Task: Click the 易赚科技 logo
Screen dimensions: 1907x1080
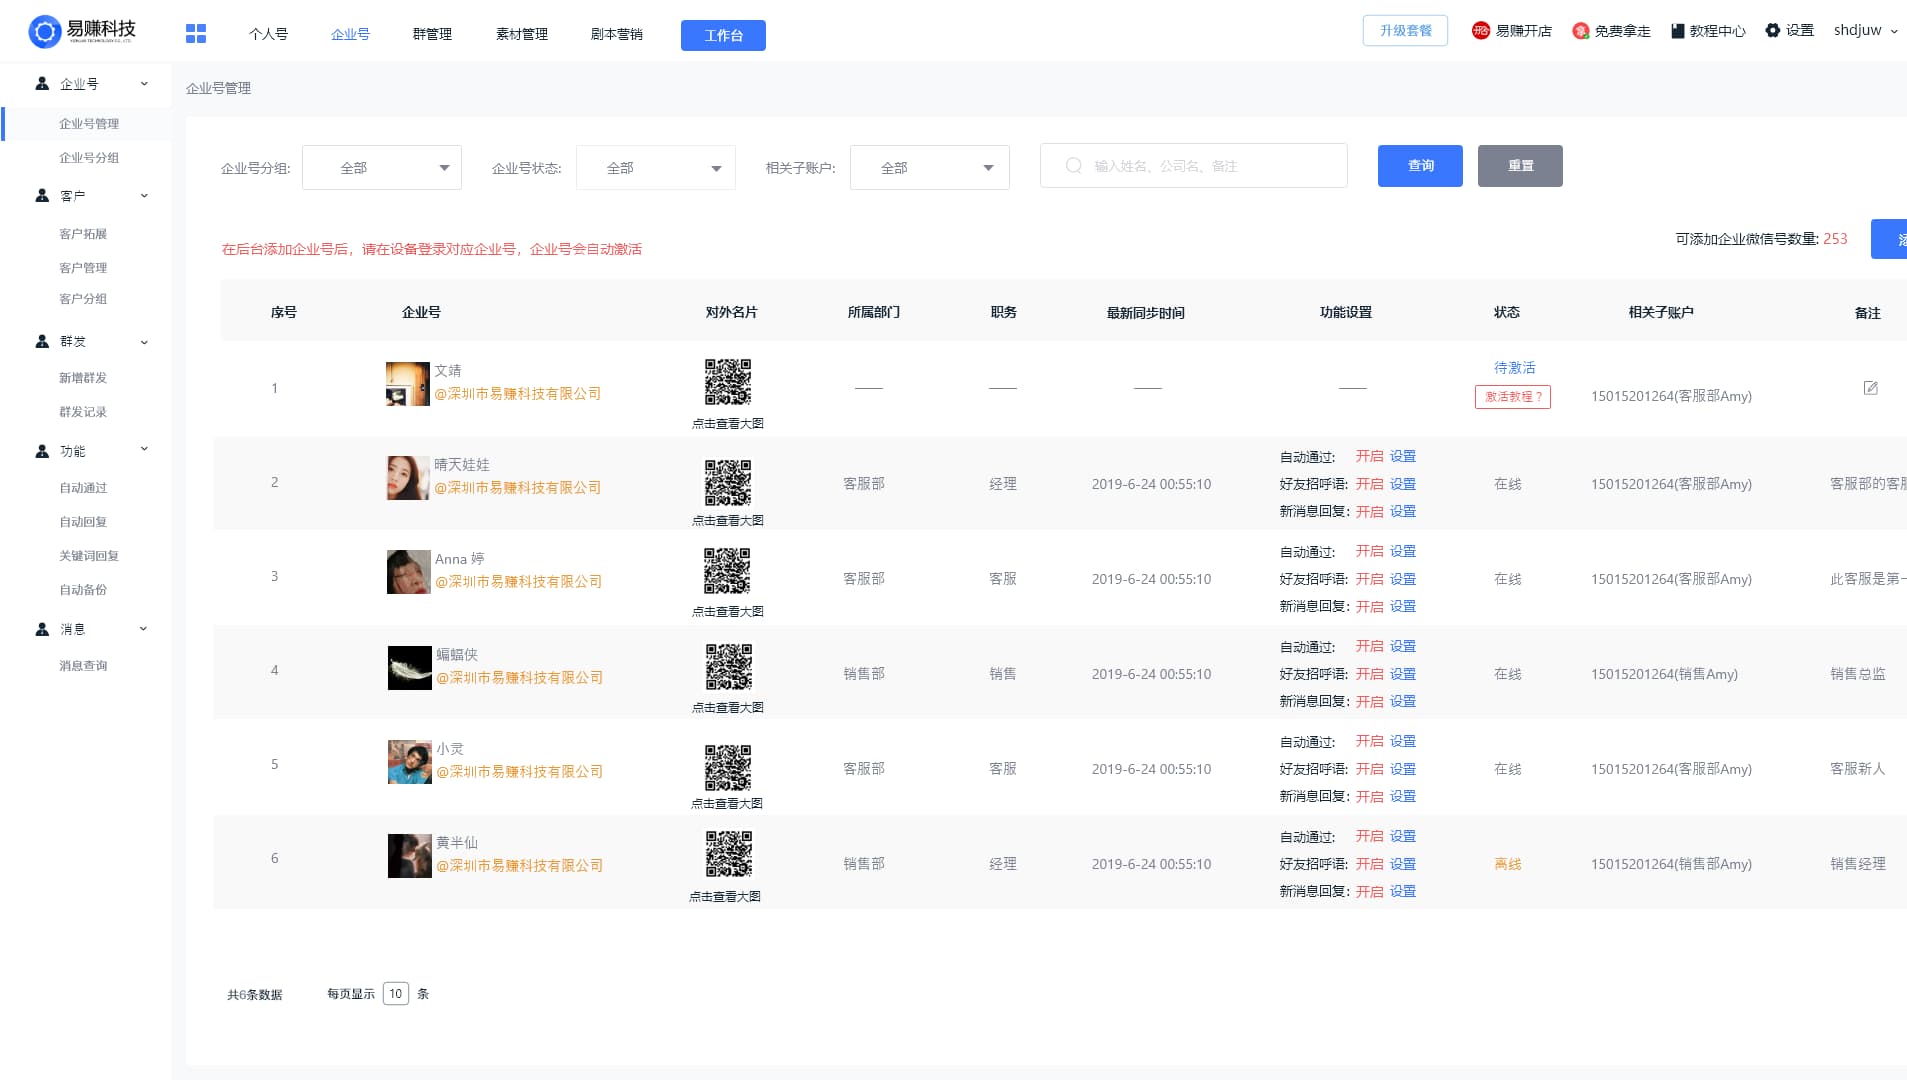Action: [82, 31]
